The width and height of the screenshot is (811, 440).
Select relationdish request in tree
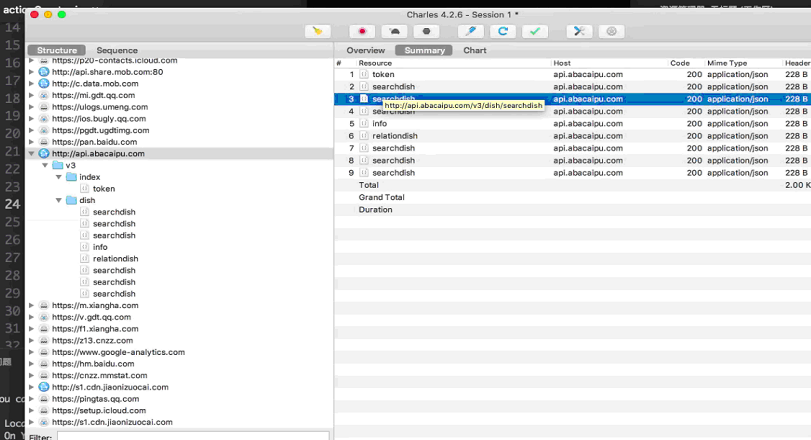[115, 259]
